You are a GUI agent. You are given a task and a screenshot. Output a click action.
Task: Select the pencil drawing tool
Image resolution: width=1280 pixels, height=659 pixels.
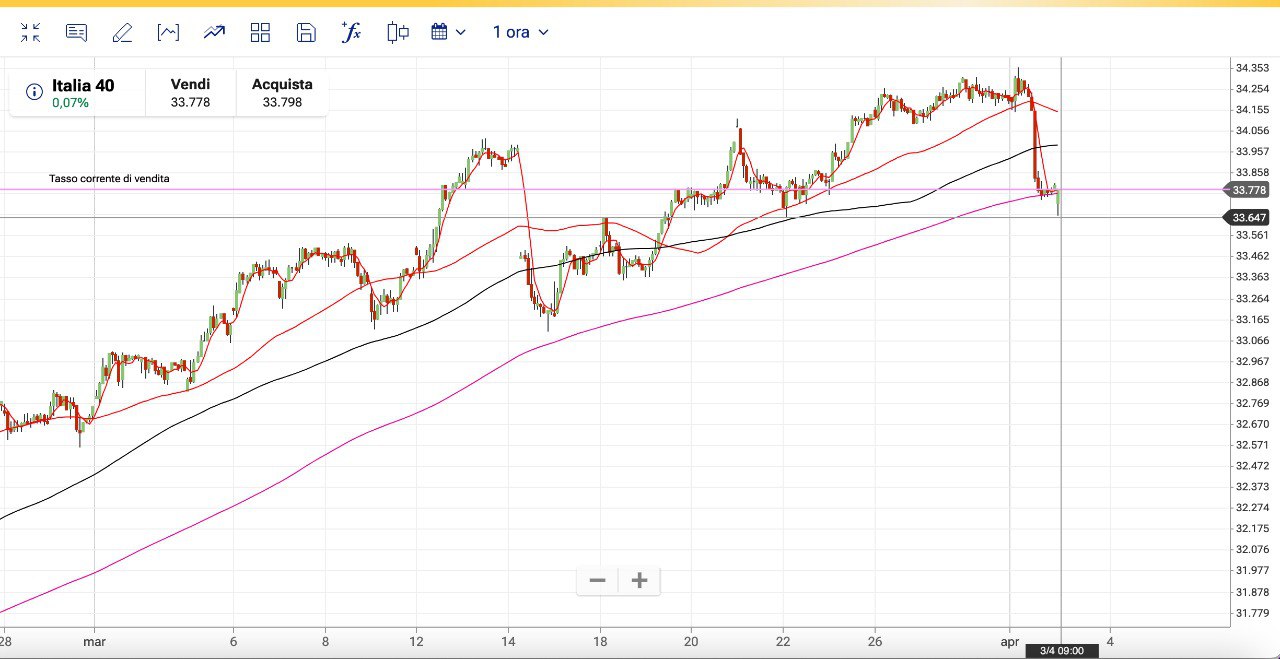(122, 33)
